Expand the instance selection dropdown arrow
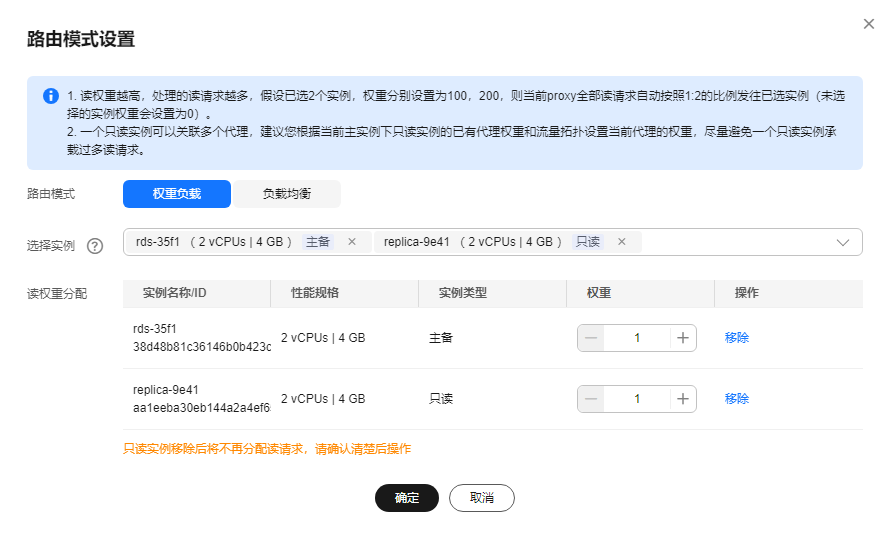 pyautogui.click(x=843, y=242)
